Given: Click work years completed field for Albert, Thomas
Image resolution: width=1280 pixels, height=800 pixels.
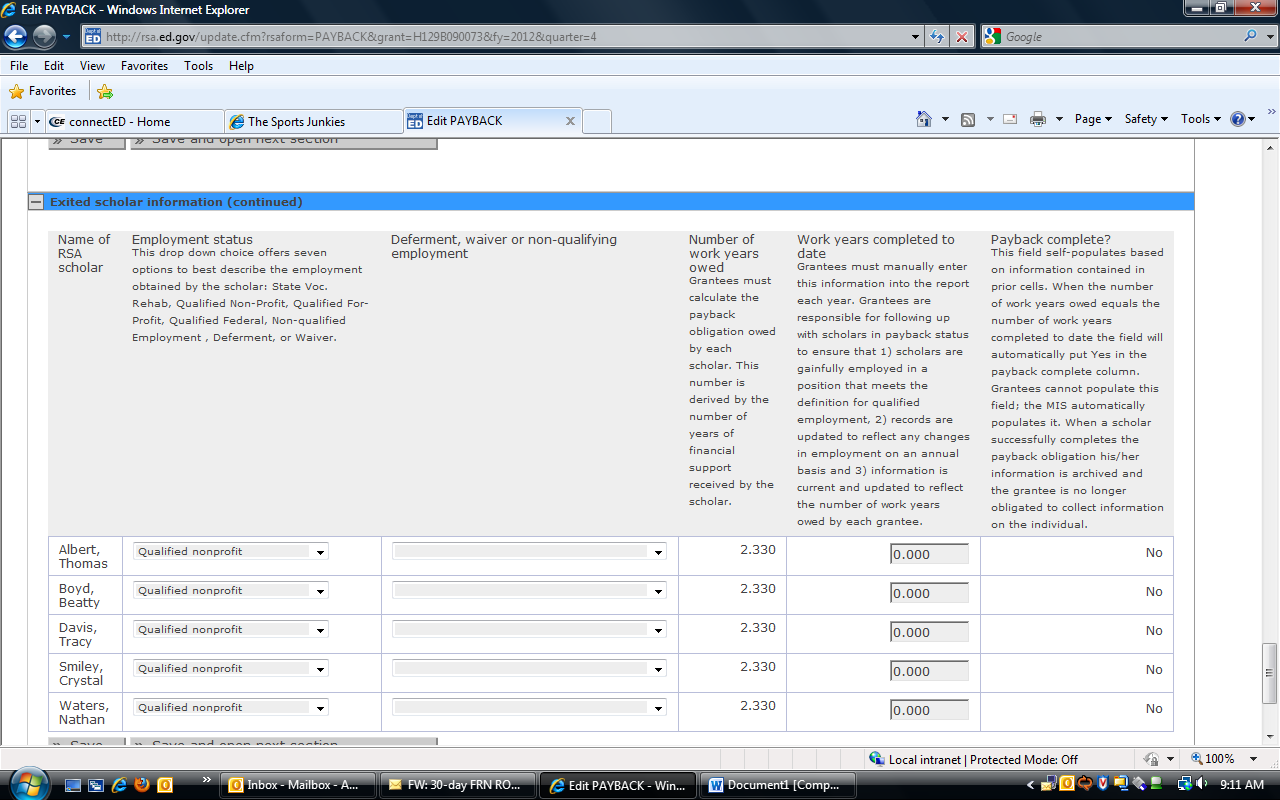Looking at the screenshot, I should [929, 554].
